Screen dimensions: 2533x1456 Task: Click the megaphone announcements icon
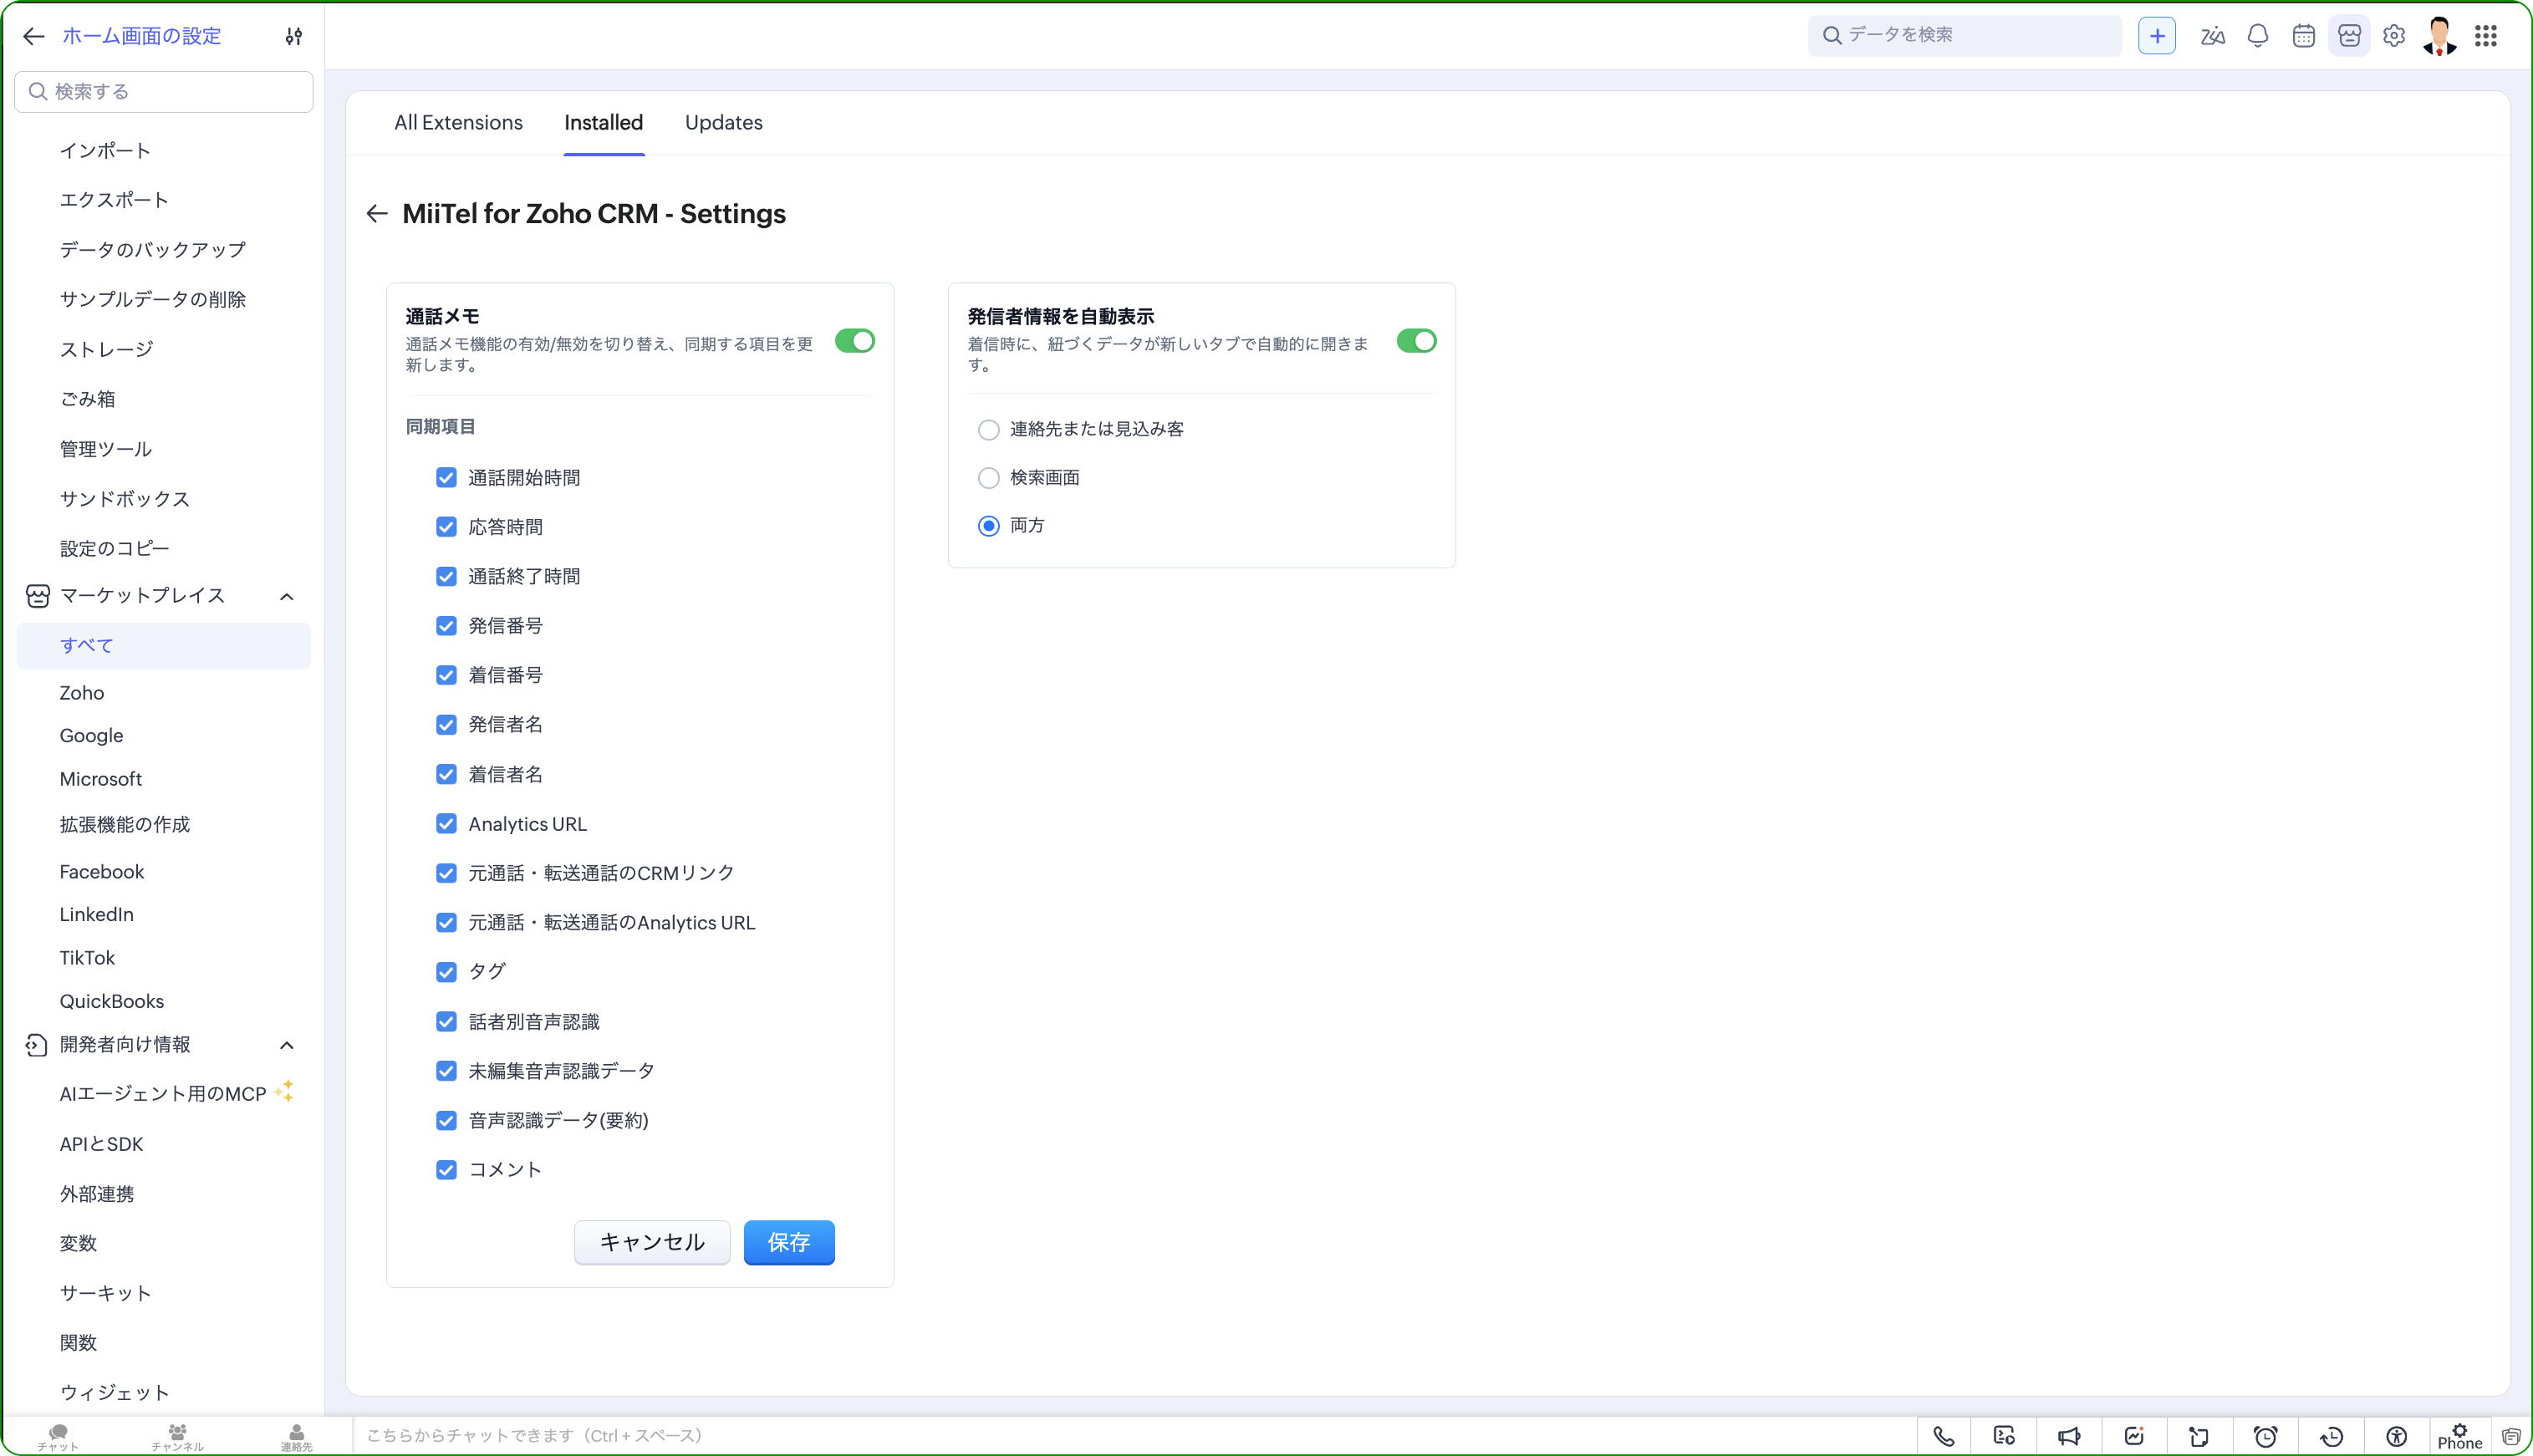(2069, 1436)
